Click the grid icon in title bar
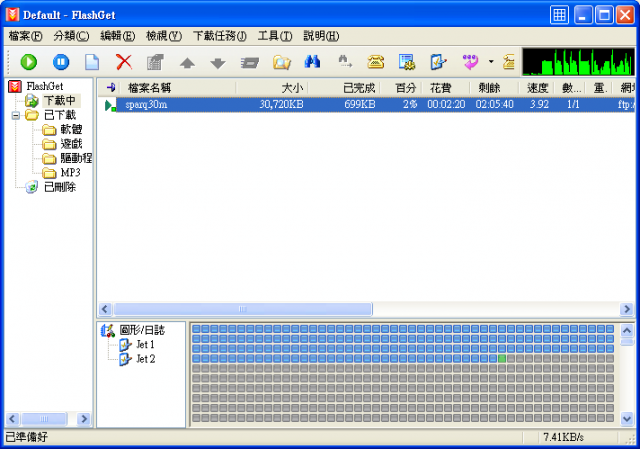640x449 pixels. 559,16
